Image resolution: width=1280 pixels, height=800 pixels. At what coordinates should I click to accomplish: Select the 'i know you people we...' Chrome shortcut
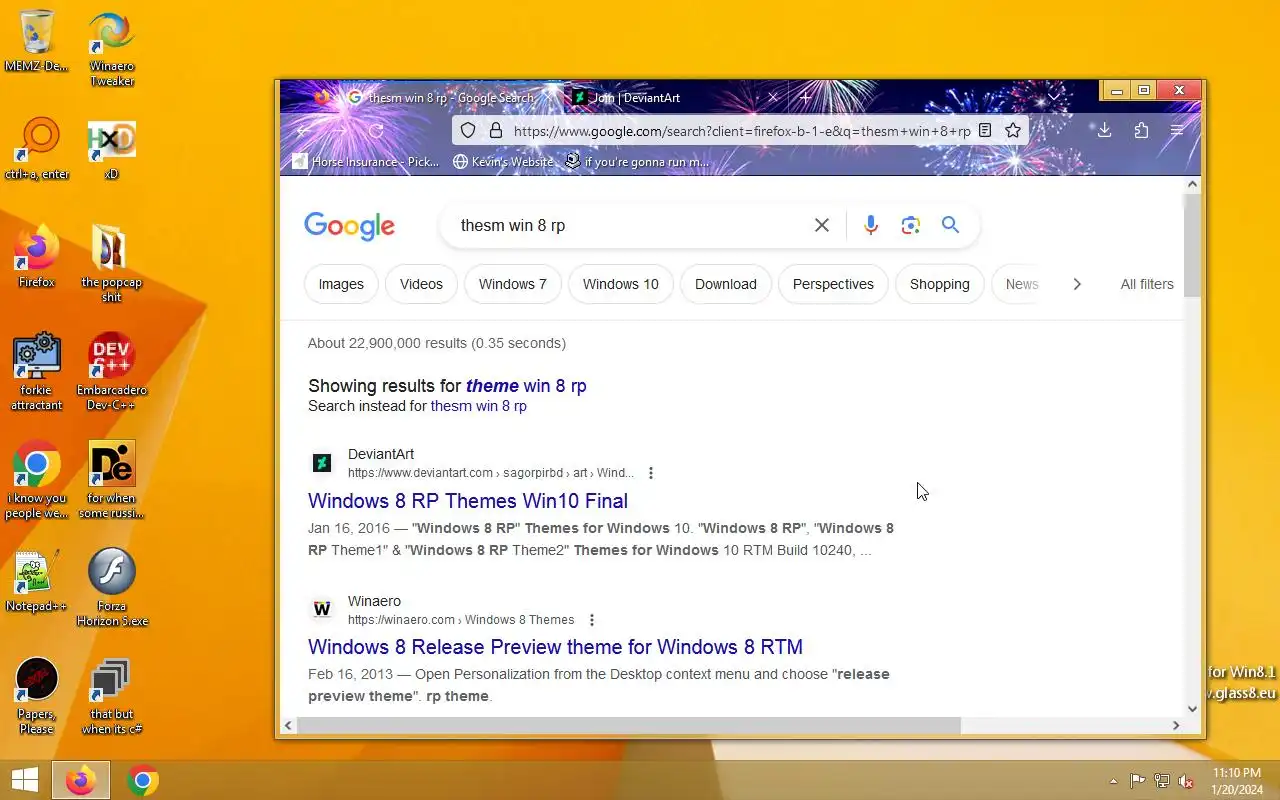(x=37, y=479)
